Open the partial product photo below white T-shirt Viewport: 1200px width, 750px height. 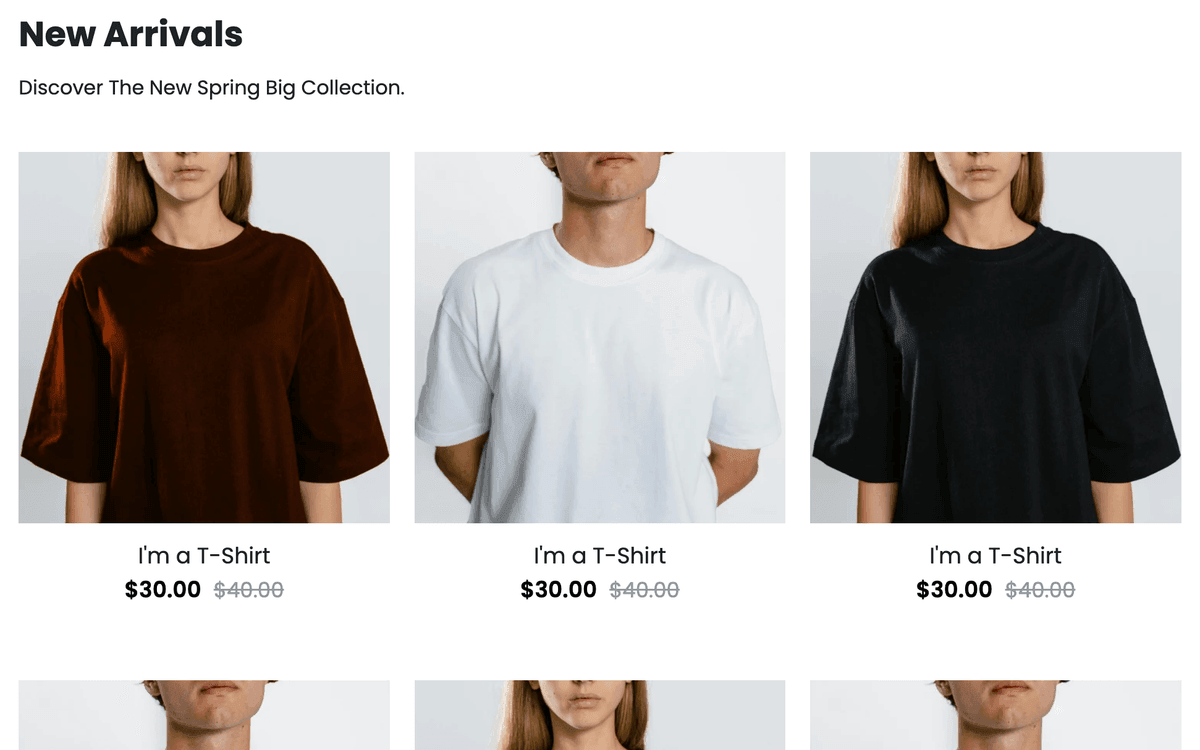pyautogui.click(x=599, y=715)
